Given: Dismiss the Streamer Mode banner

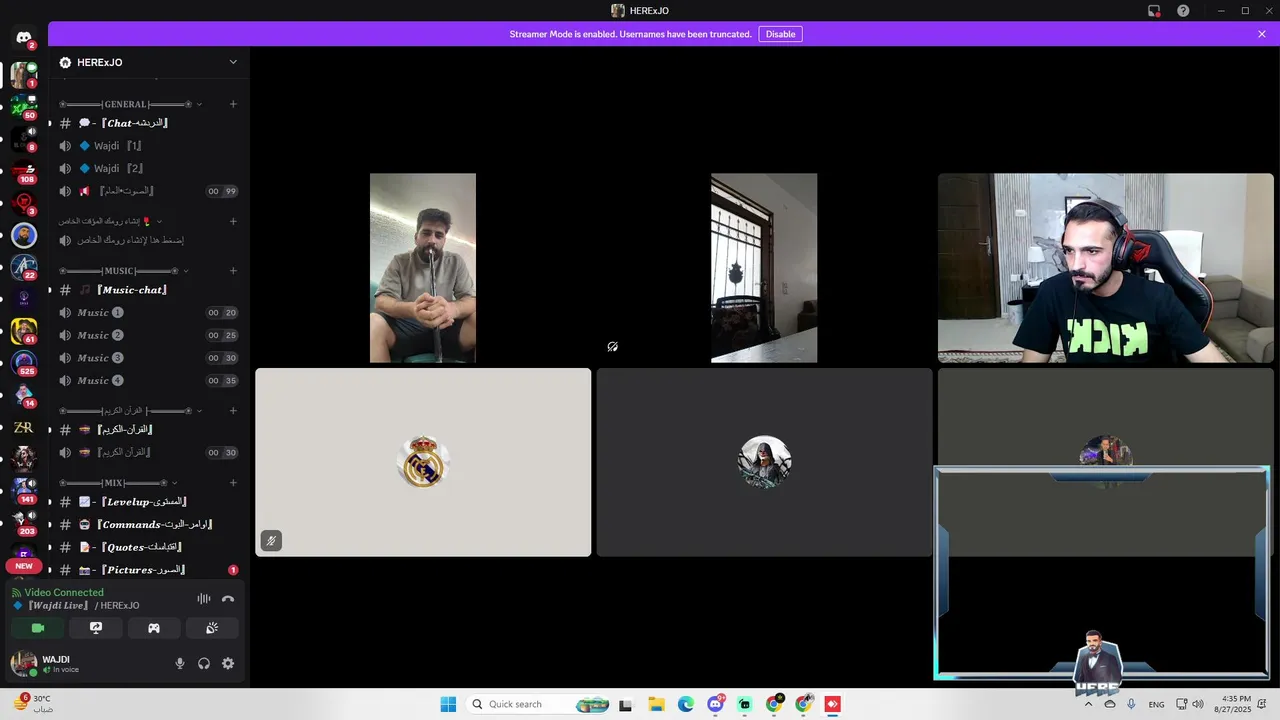Looking at the screenshot, I should (1262, 34).
